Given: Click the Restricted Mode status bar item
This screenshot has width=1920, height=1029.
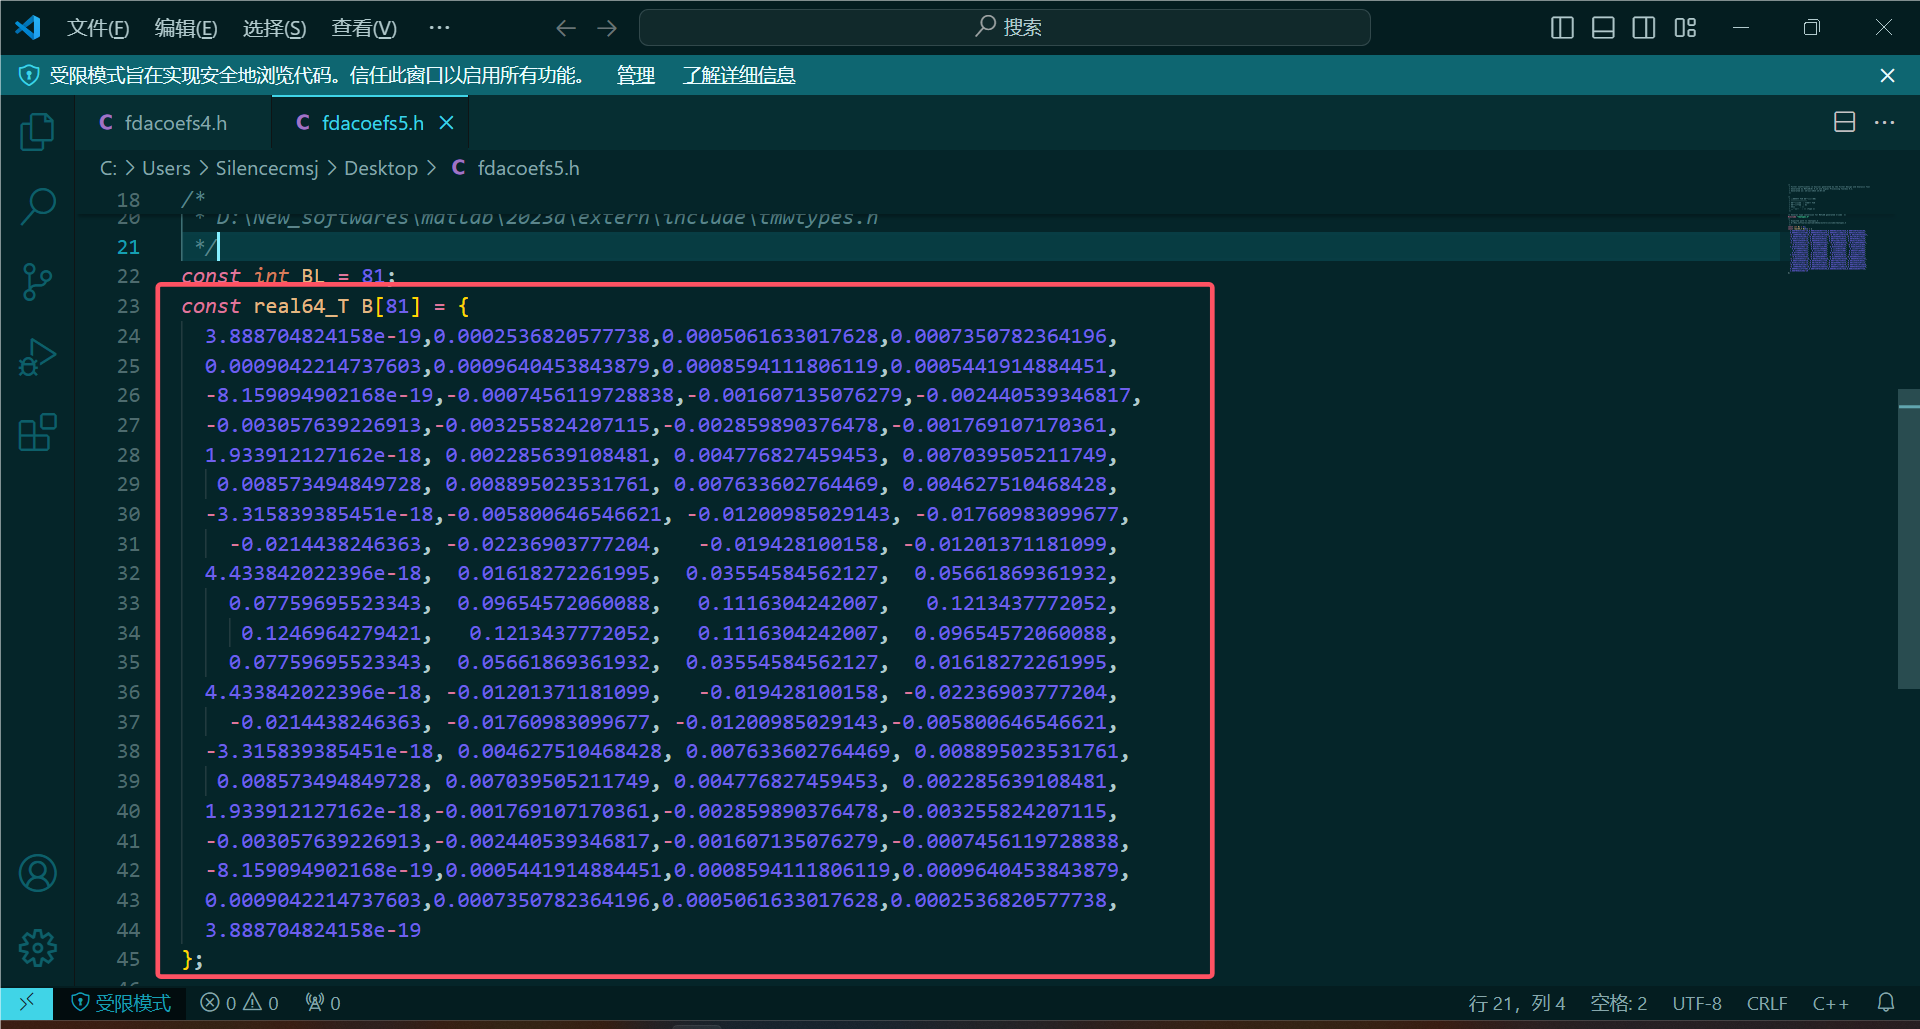Looking at the screenshot, I should pos(122,1002).
